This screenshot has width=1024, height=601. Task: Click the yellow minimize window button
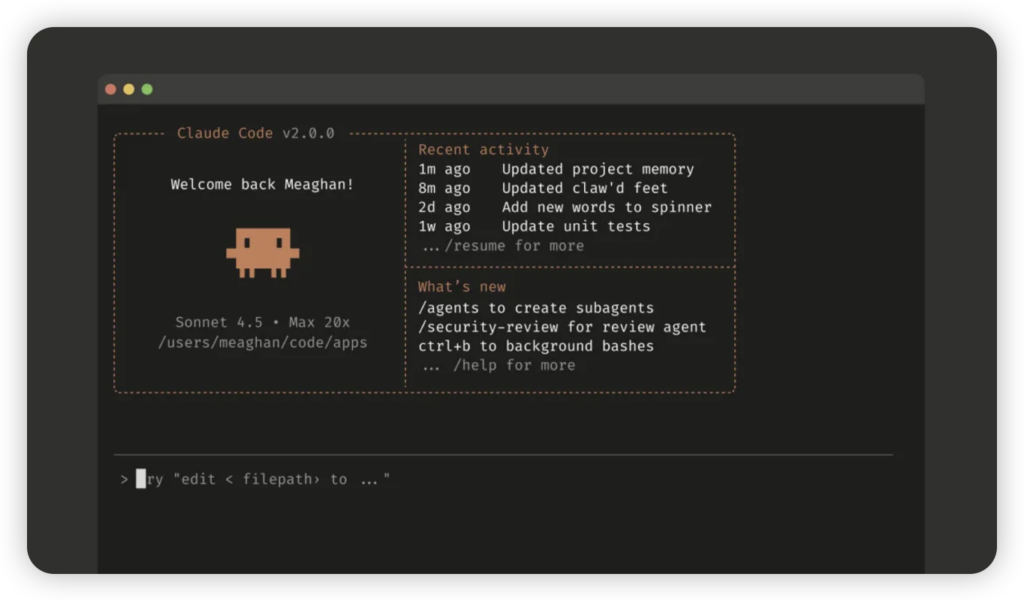coord(129,89)
